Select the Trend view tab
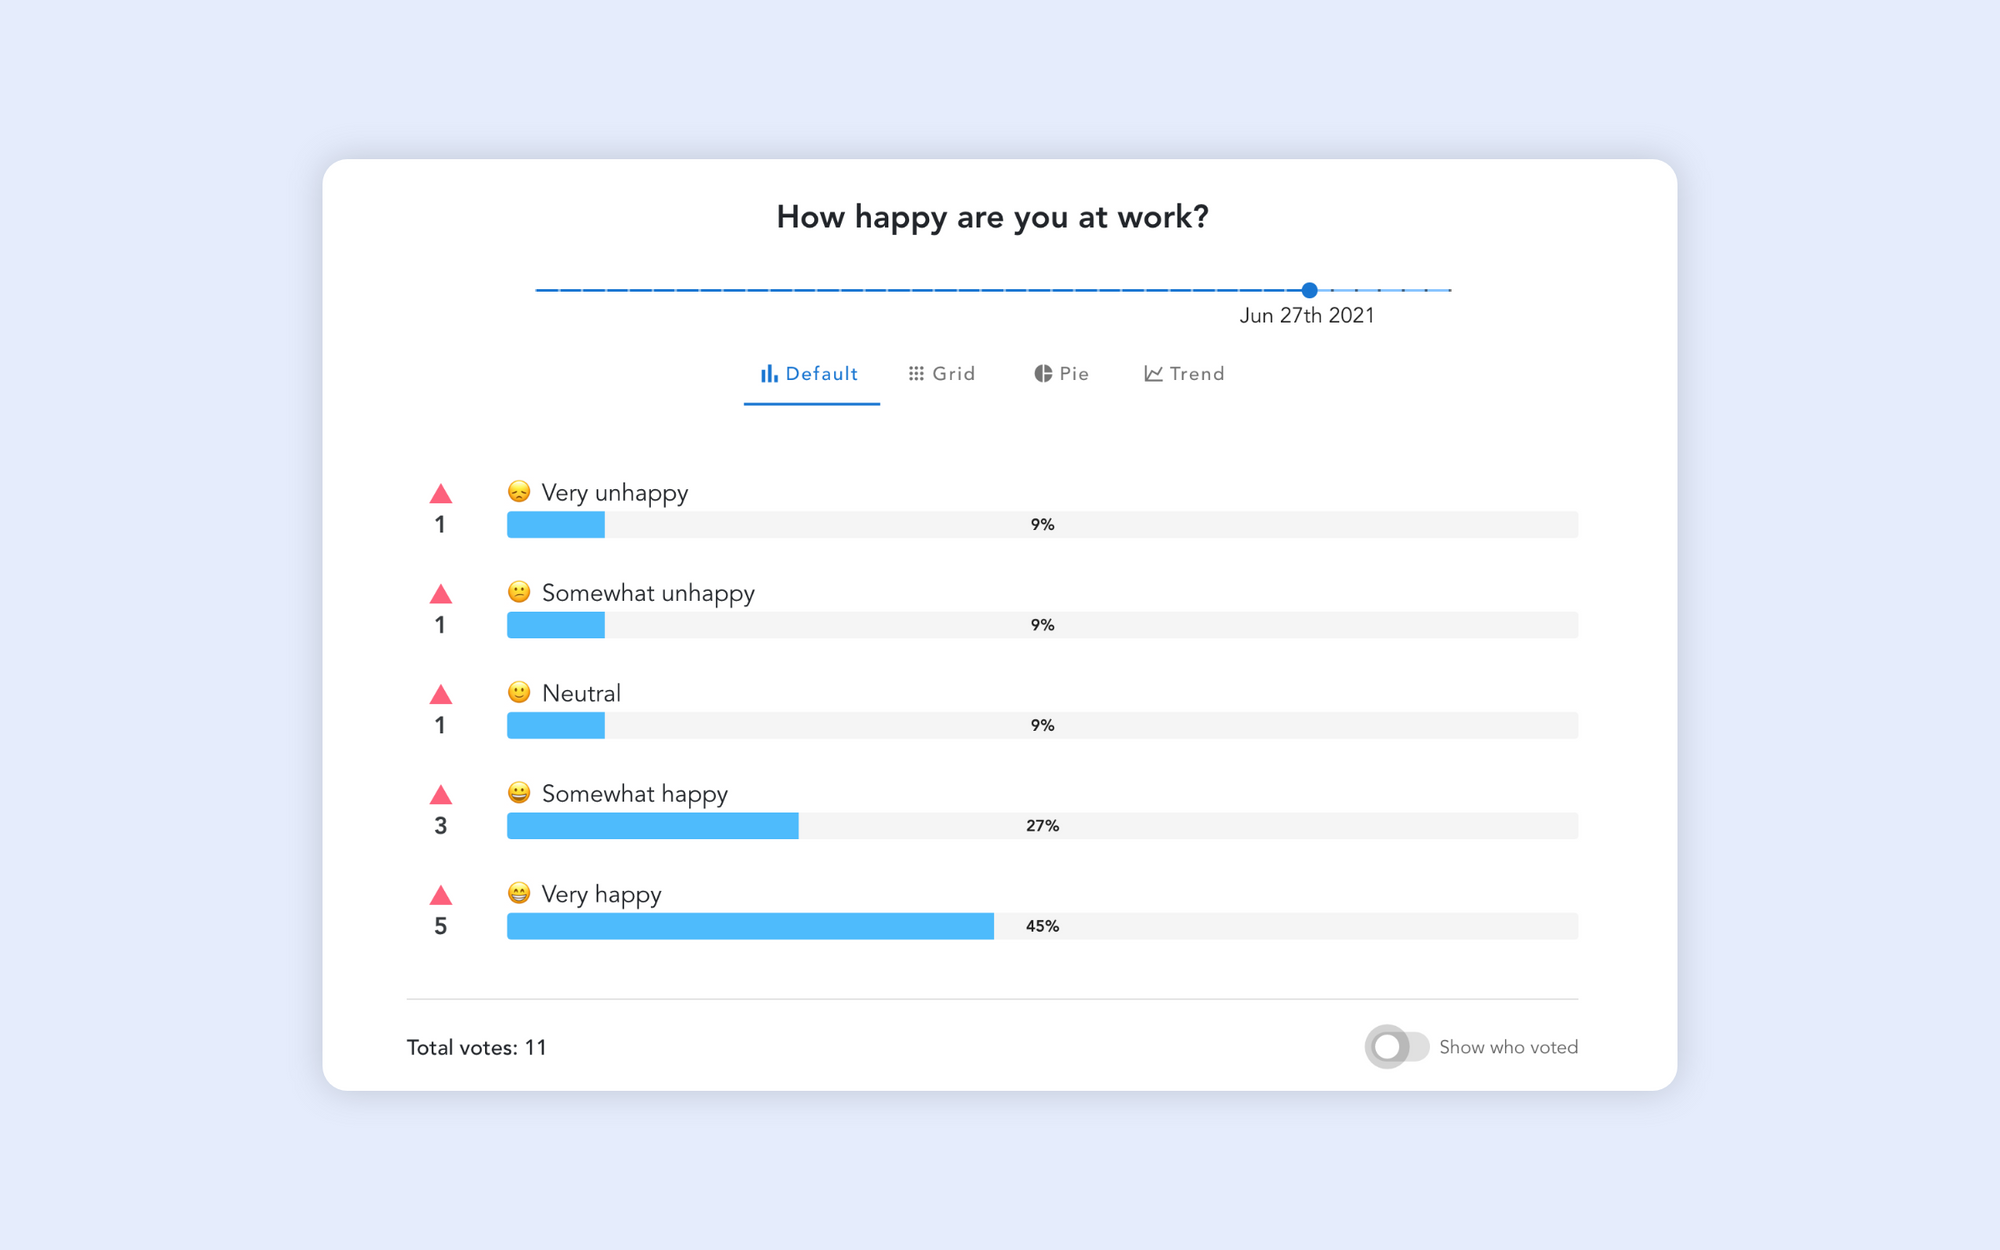 (x=1185, y=374)
